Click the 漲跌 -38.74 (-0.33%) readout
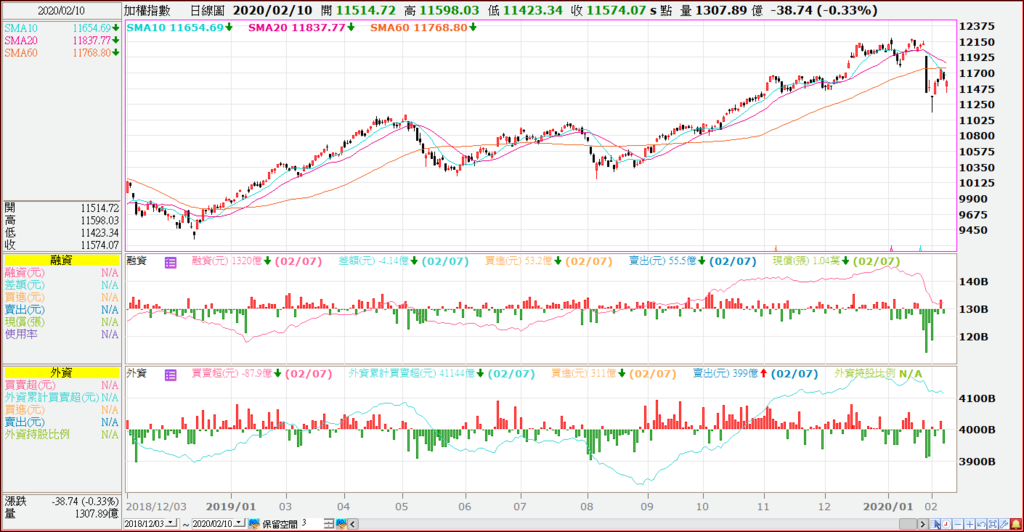 [x=61, y=501]
